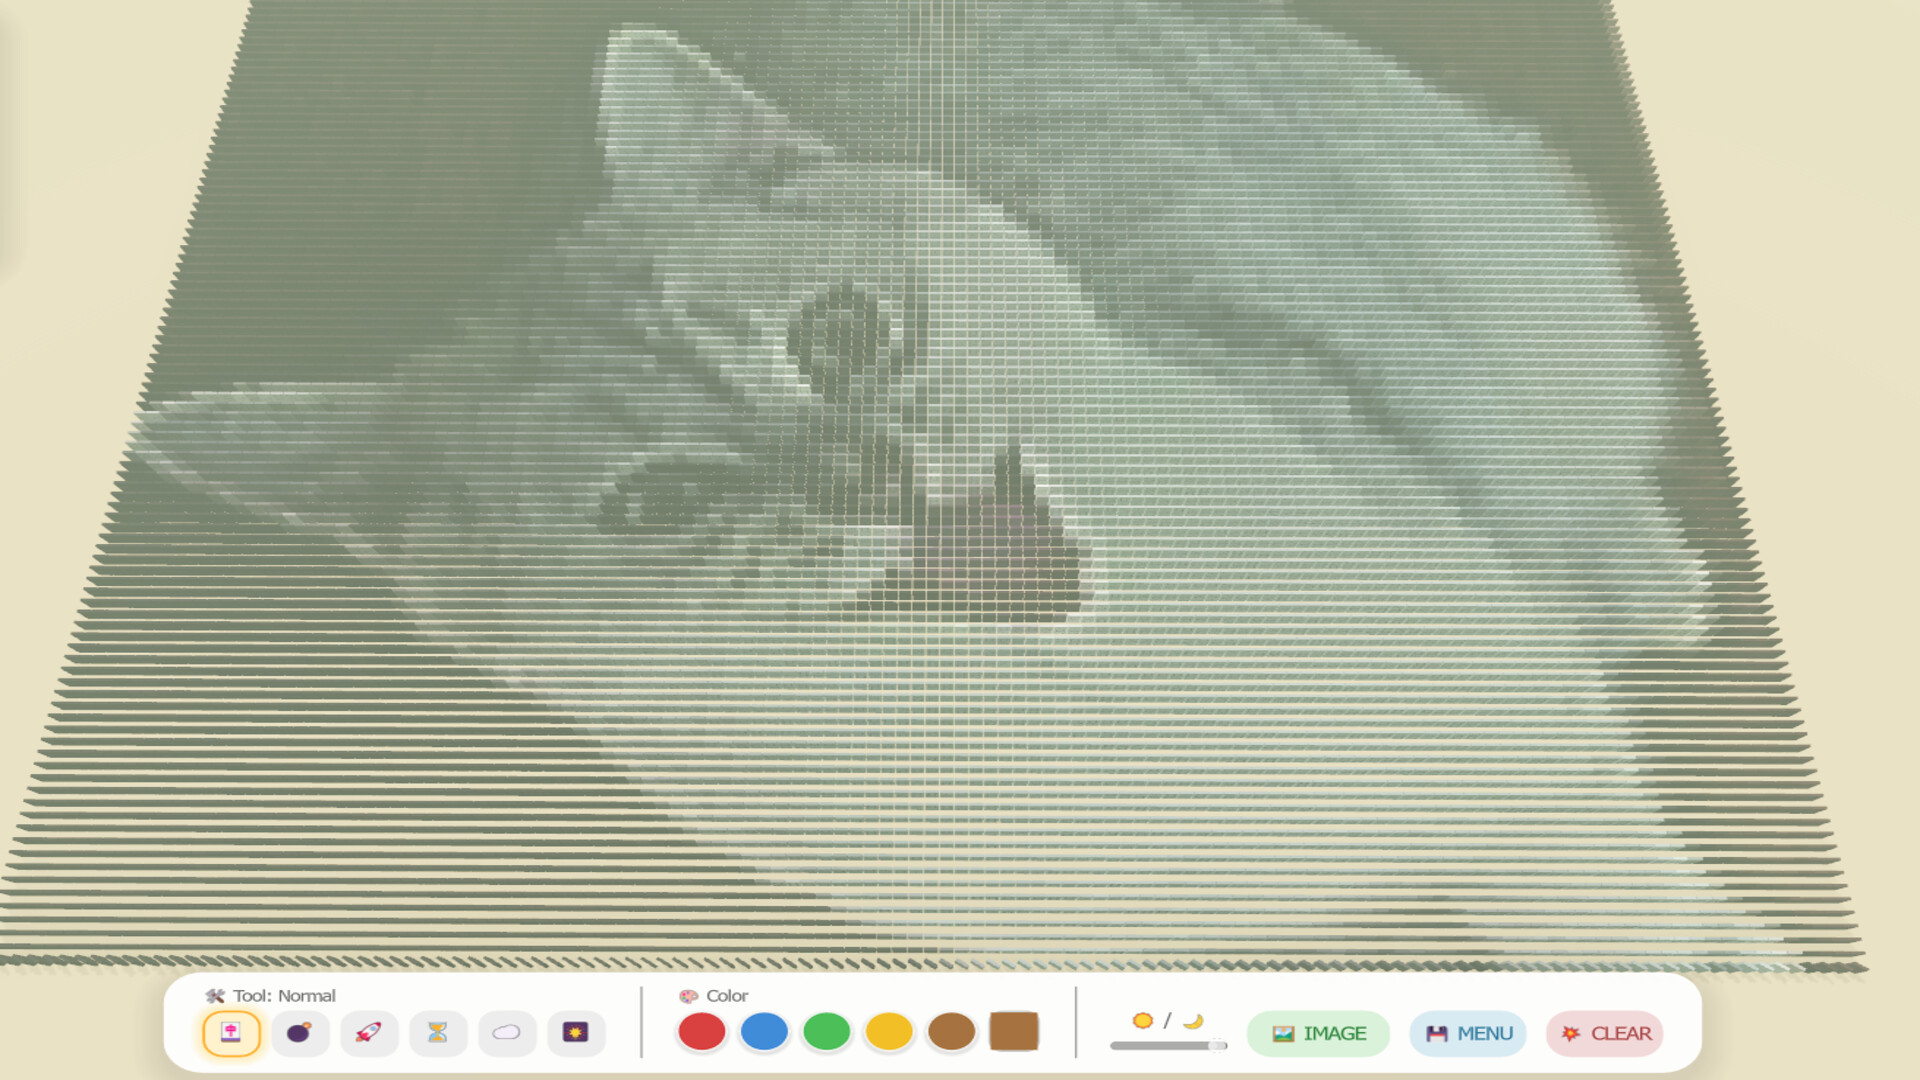This screenshot has height=1080, width=1920.
Task: Select the cloud tool
Action: 507,1033
